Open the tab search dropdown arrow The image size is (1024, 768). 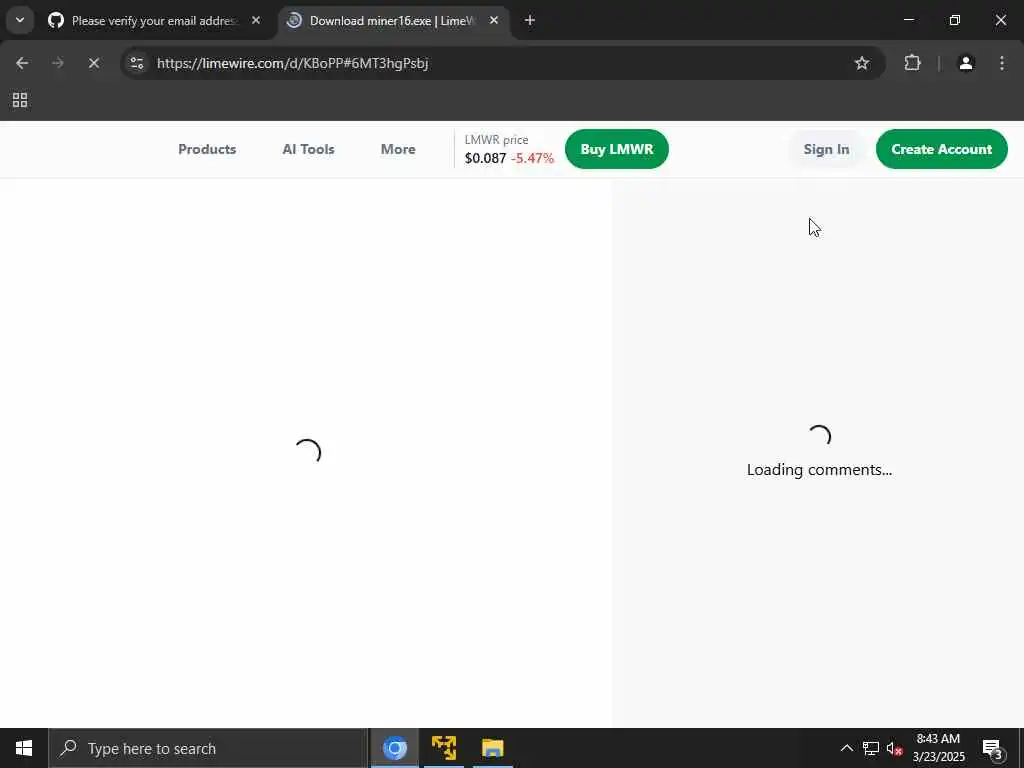pyautogui.click(x=20, y=20)
